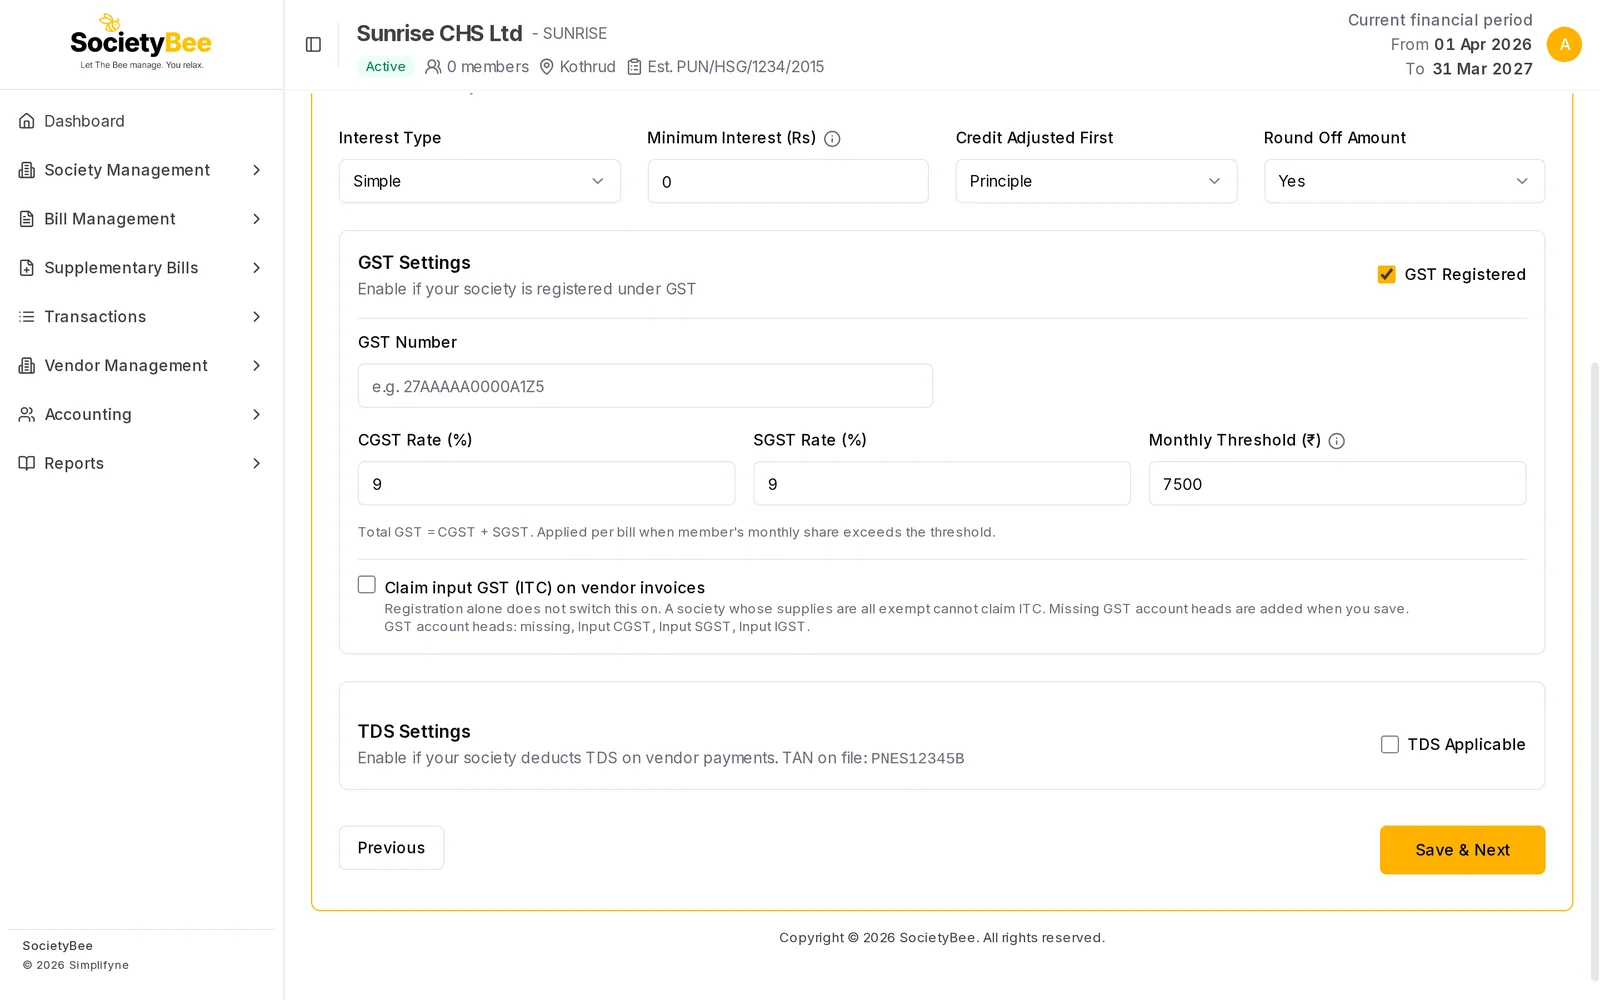Open Bill Management menu item
The width and height of the screenshot is (1600, 1000).
141,219
